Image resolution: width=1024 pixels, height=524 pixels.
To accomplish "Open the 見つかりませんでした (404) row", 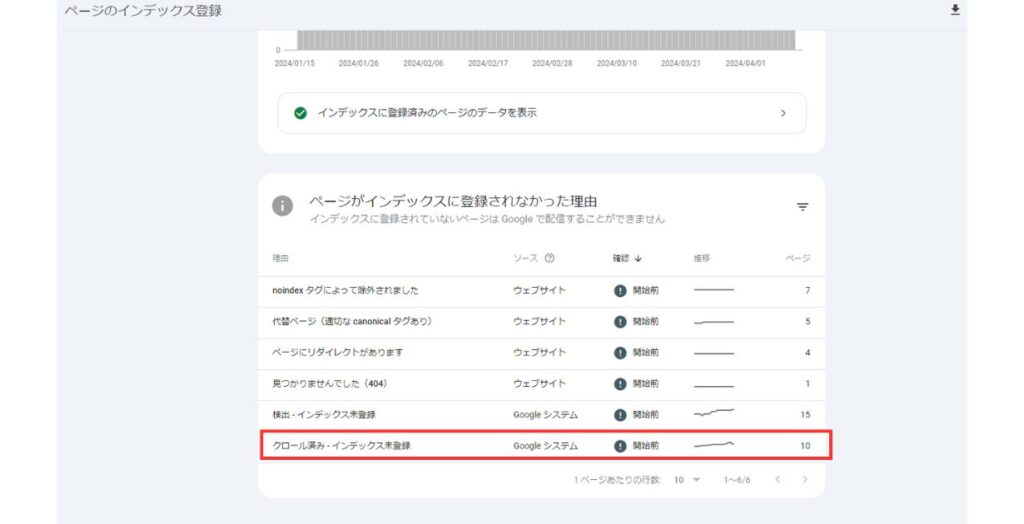I will click(541, 384).
